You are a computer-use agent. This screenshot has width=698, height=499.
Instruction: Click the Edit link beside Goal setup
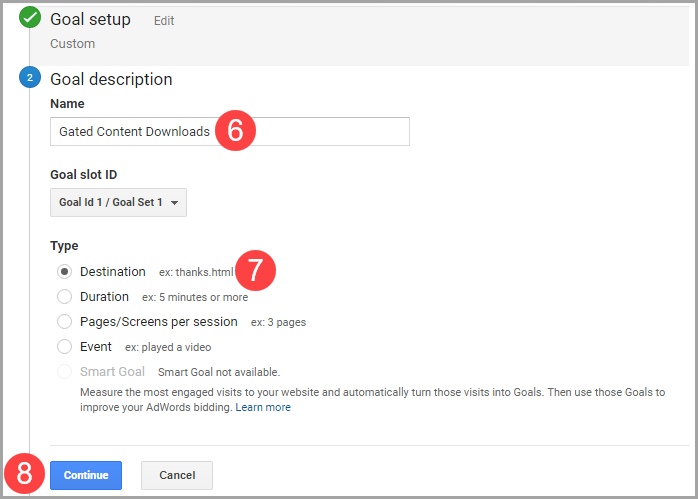165,20
